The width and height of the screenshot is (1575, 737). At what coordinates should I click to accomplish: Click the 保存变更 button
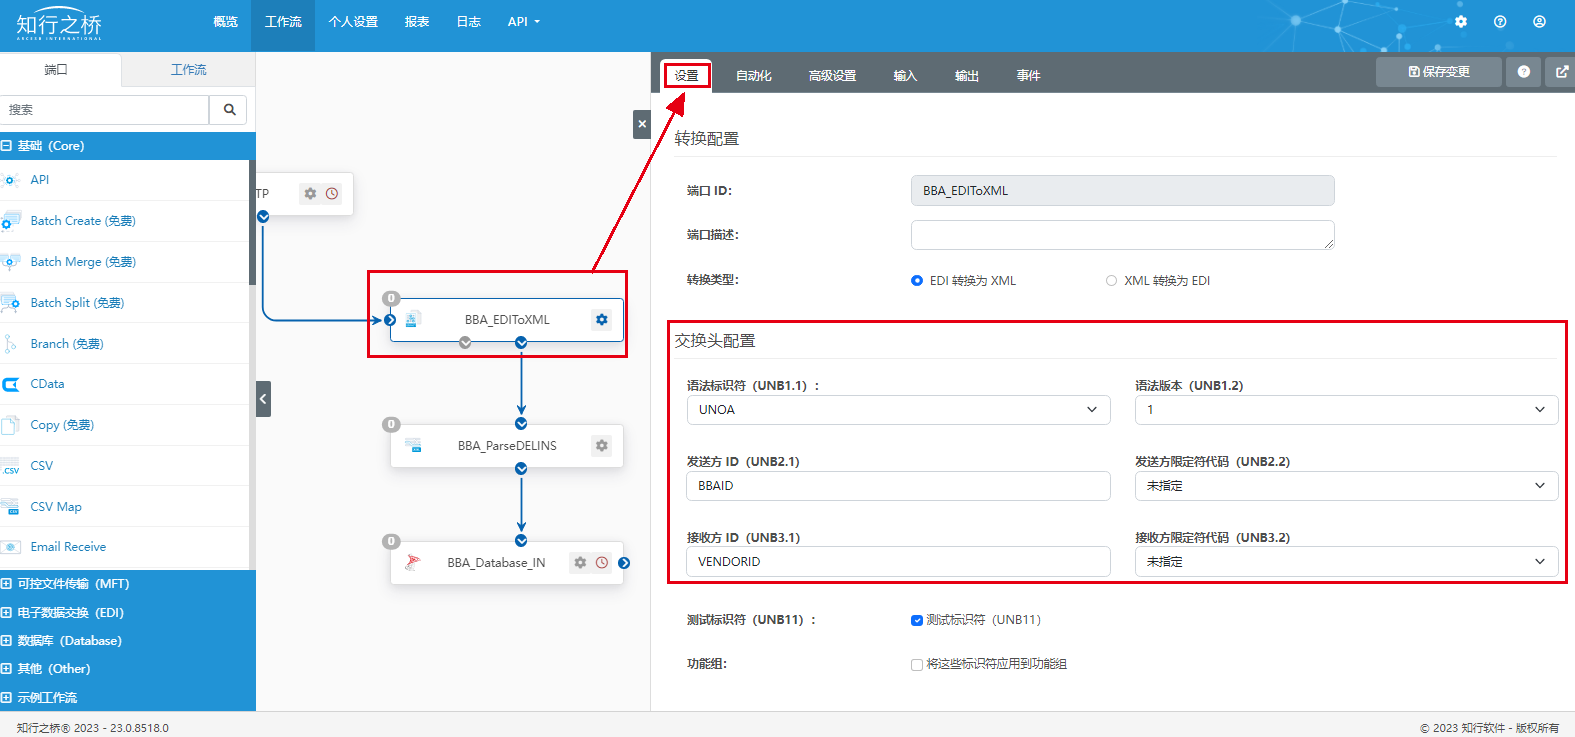point(1438,72)
